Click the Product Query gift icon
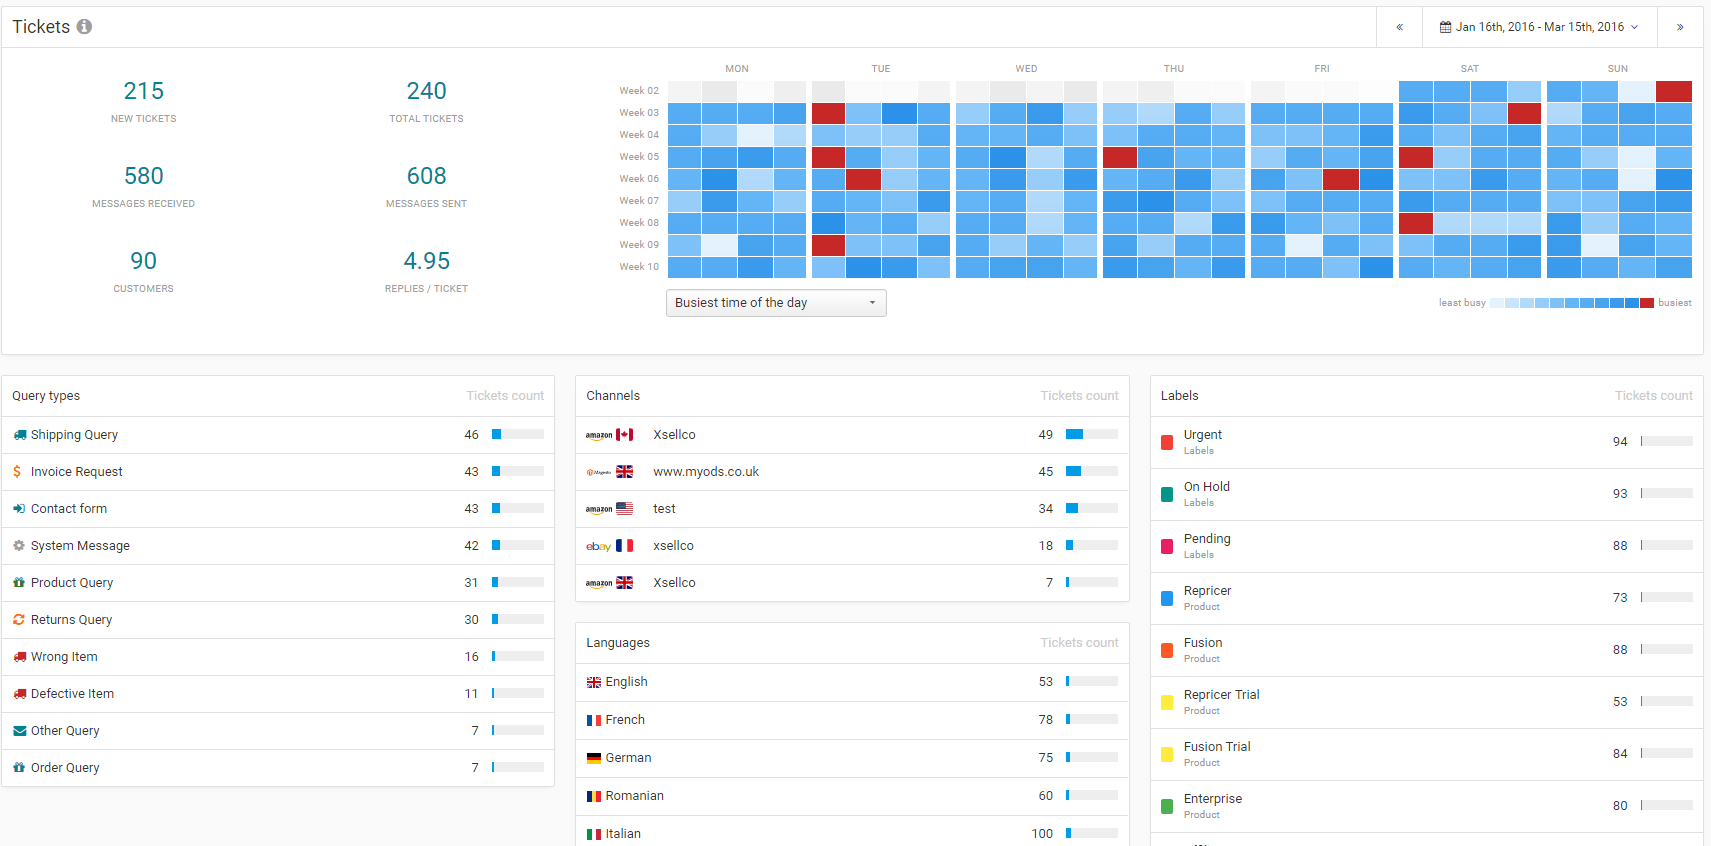This screenshot has width=1711, height=846. click(19, 583)
